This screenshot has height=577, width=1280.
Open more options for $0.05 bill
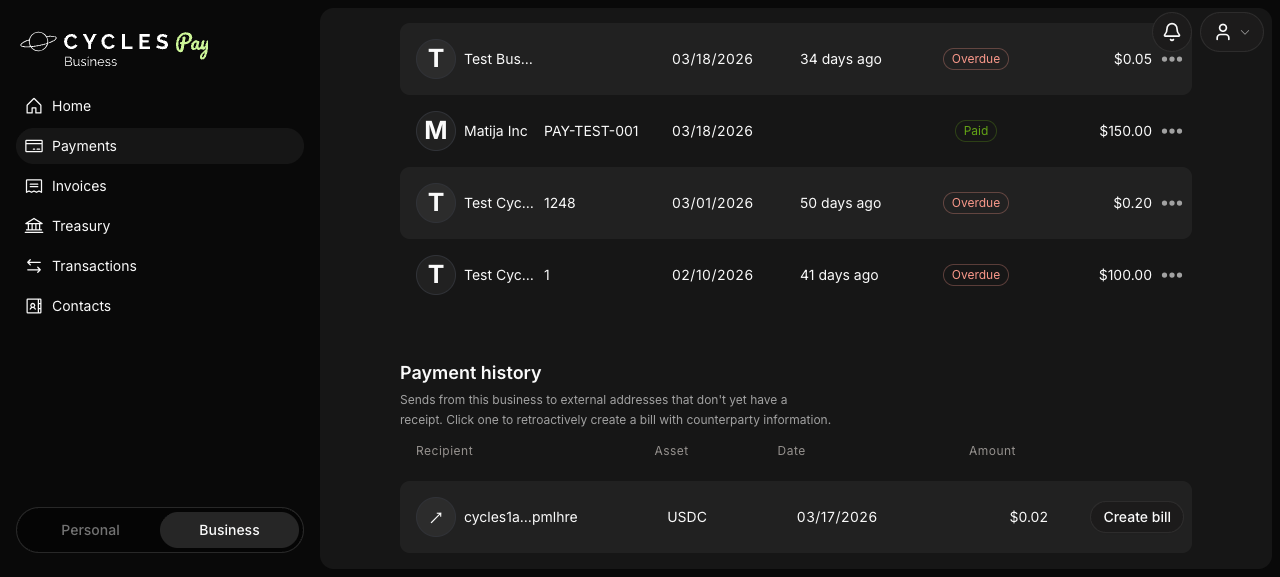point(1172,59)
